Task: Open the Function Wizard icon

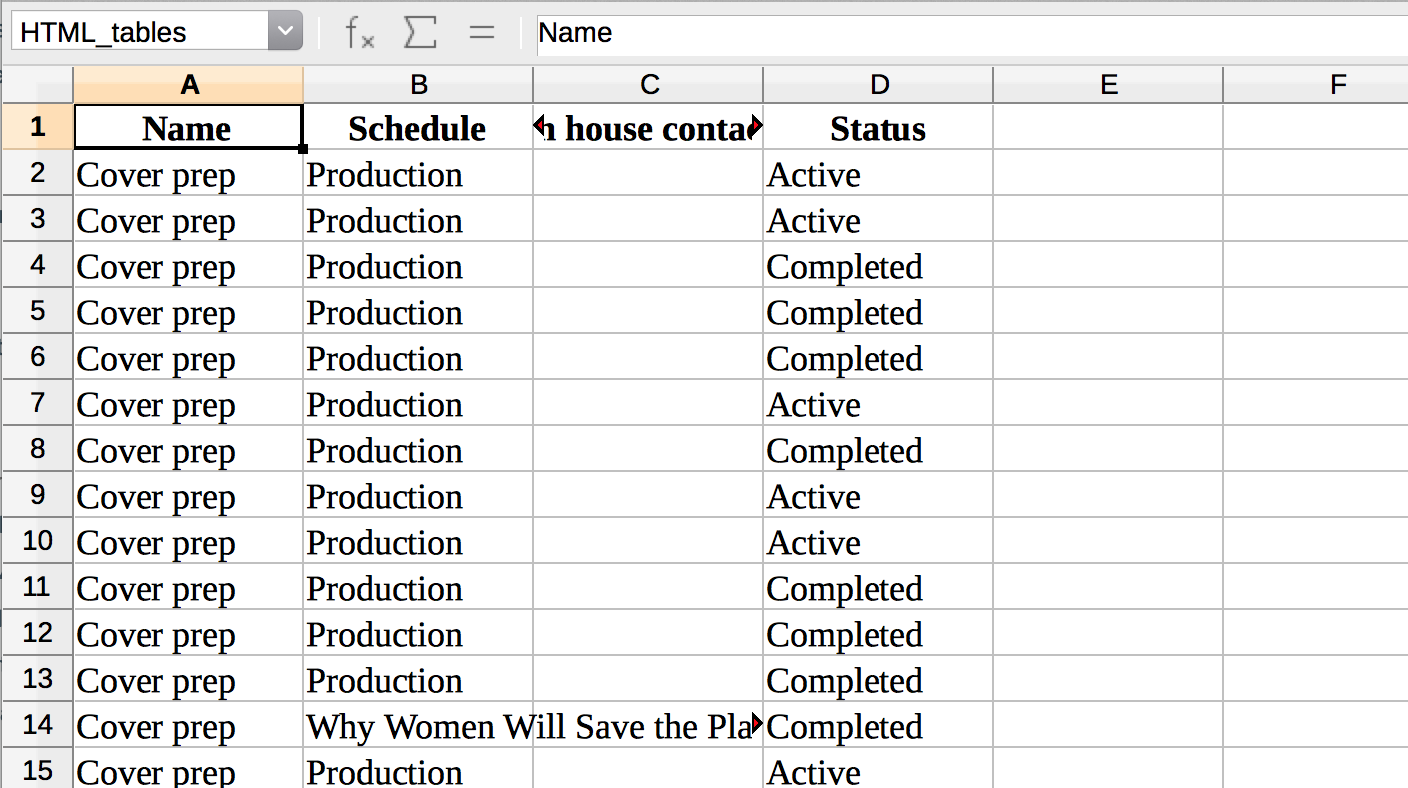Action: 359,33
